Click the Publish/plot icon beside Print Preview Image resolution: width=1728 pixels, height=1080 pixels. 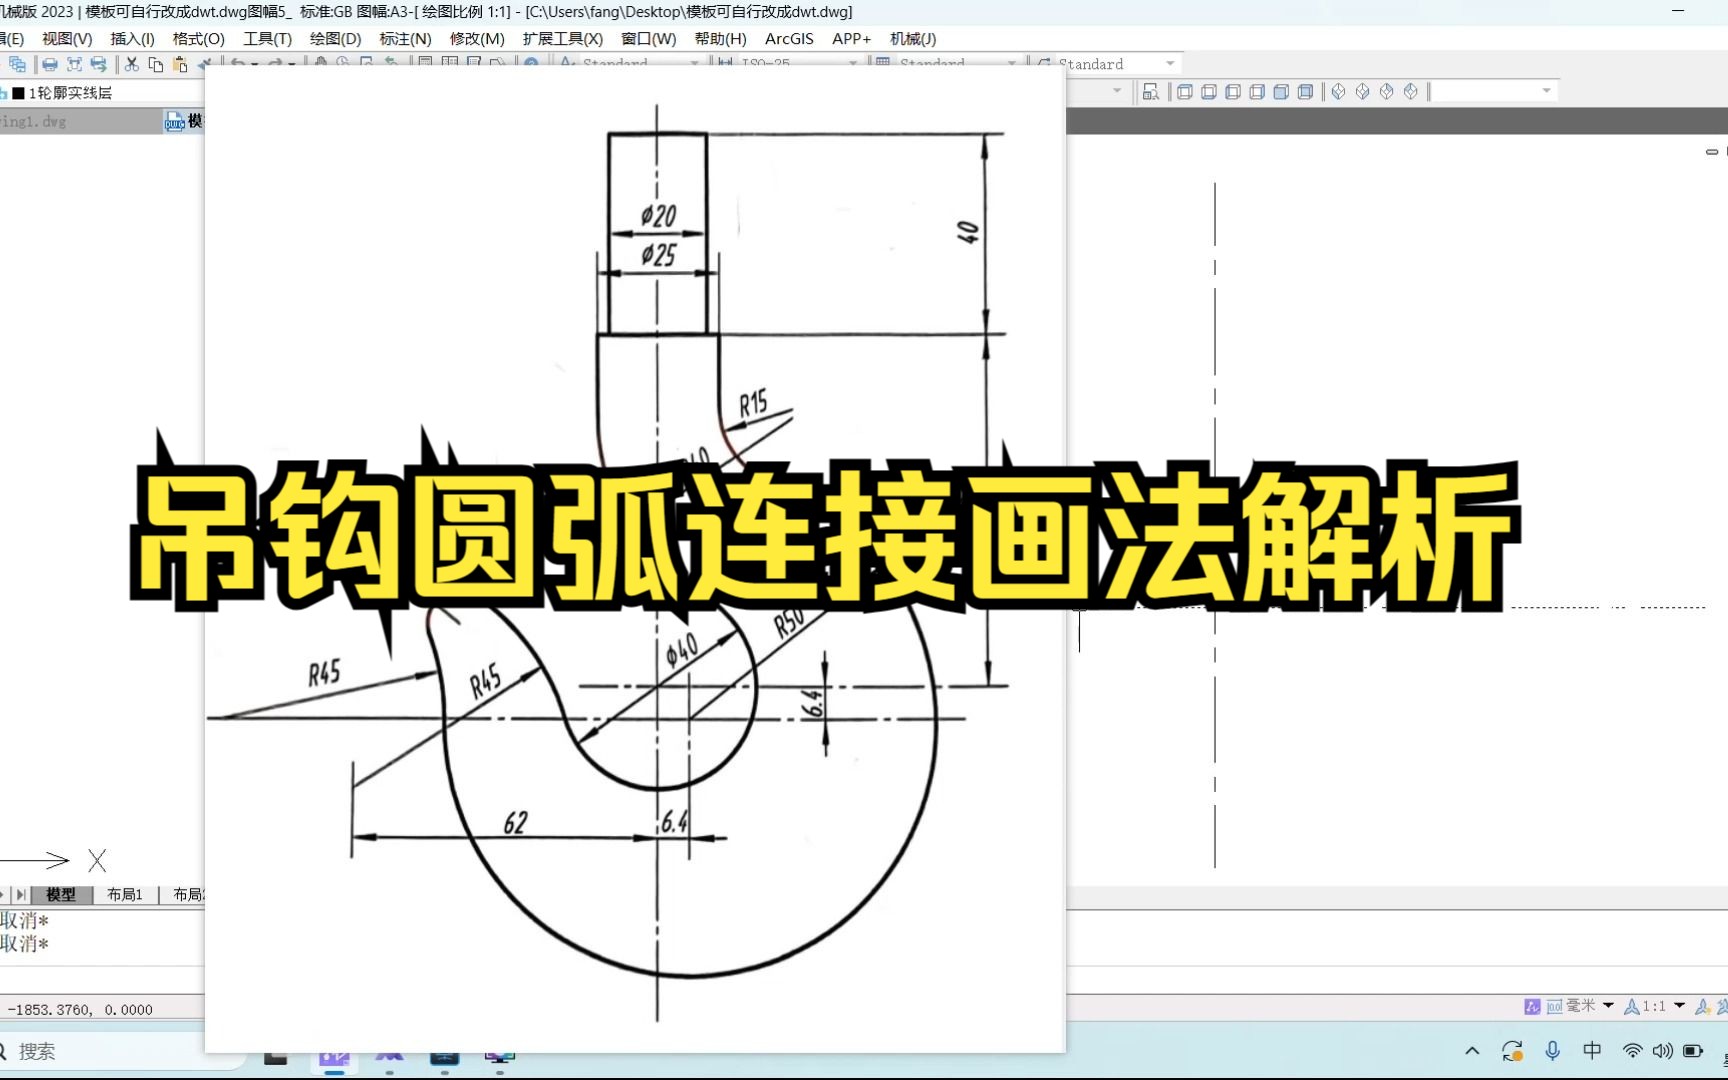(x=98, y=64)
